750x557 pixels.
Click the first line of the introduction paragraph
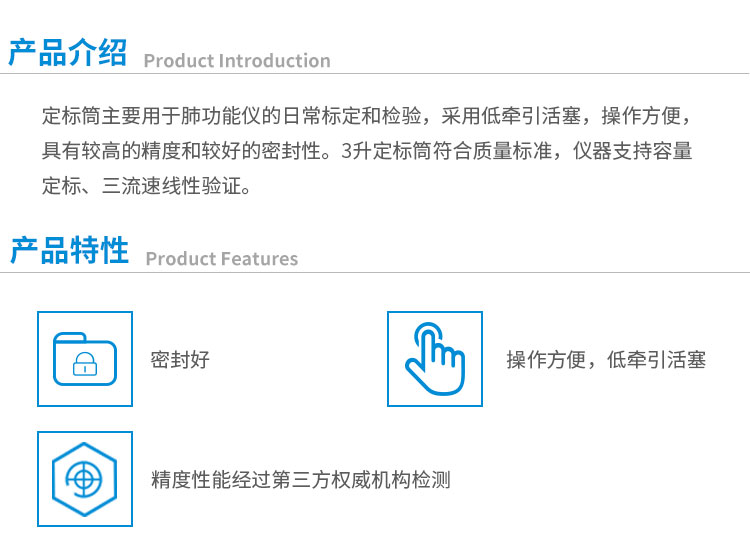pos(367,116)
